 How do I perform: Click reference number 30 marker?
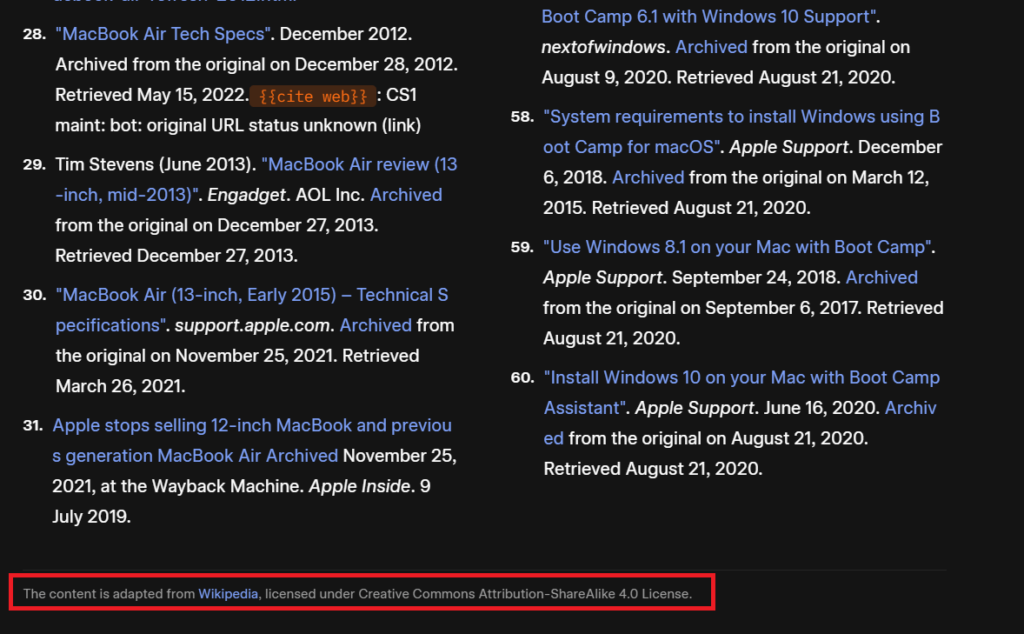click(34, 295)
